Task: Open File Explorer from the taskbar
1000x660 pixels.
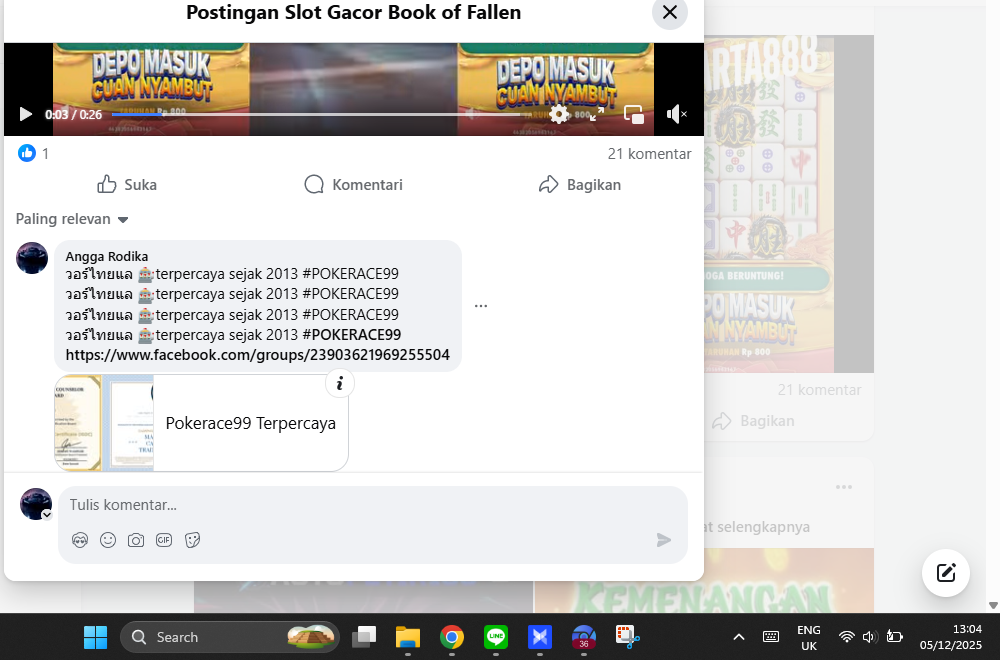Action: (408, 636)
